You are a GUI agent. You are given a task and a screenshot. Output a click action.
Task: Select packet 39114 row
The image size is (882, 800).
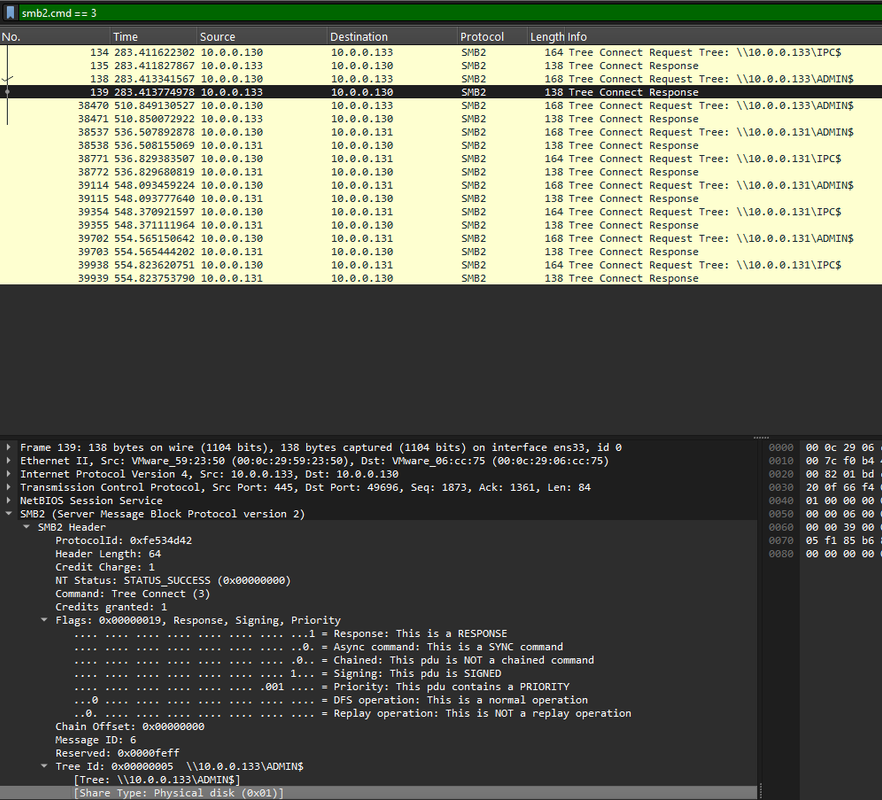(x=441, y=186)
